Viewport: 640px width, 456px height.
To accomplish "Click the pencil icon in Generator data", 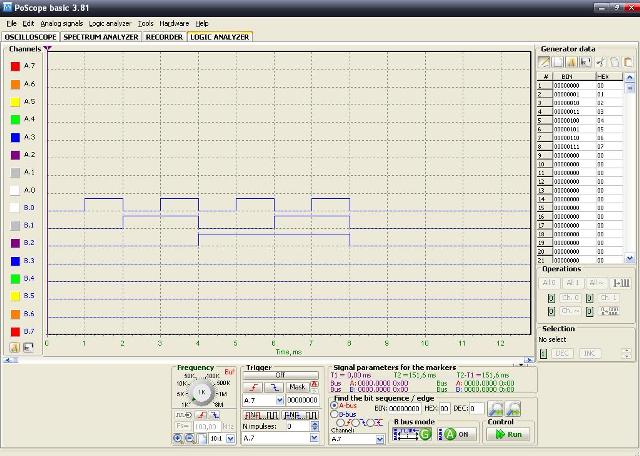I will click(x=545, y=62).
